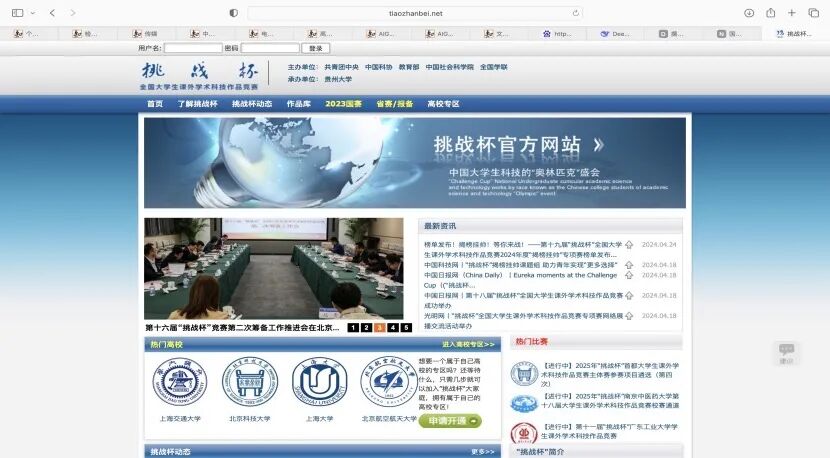Open 了解挑战杯 navigation item
830x458 pixels.
pos(197,104)
